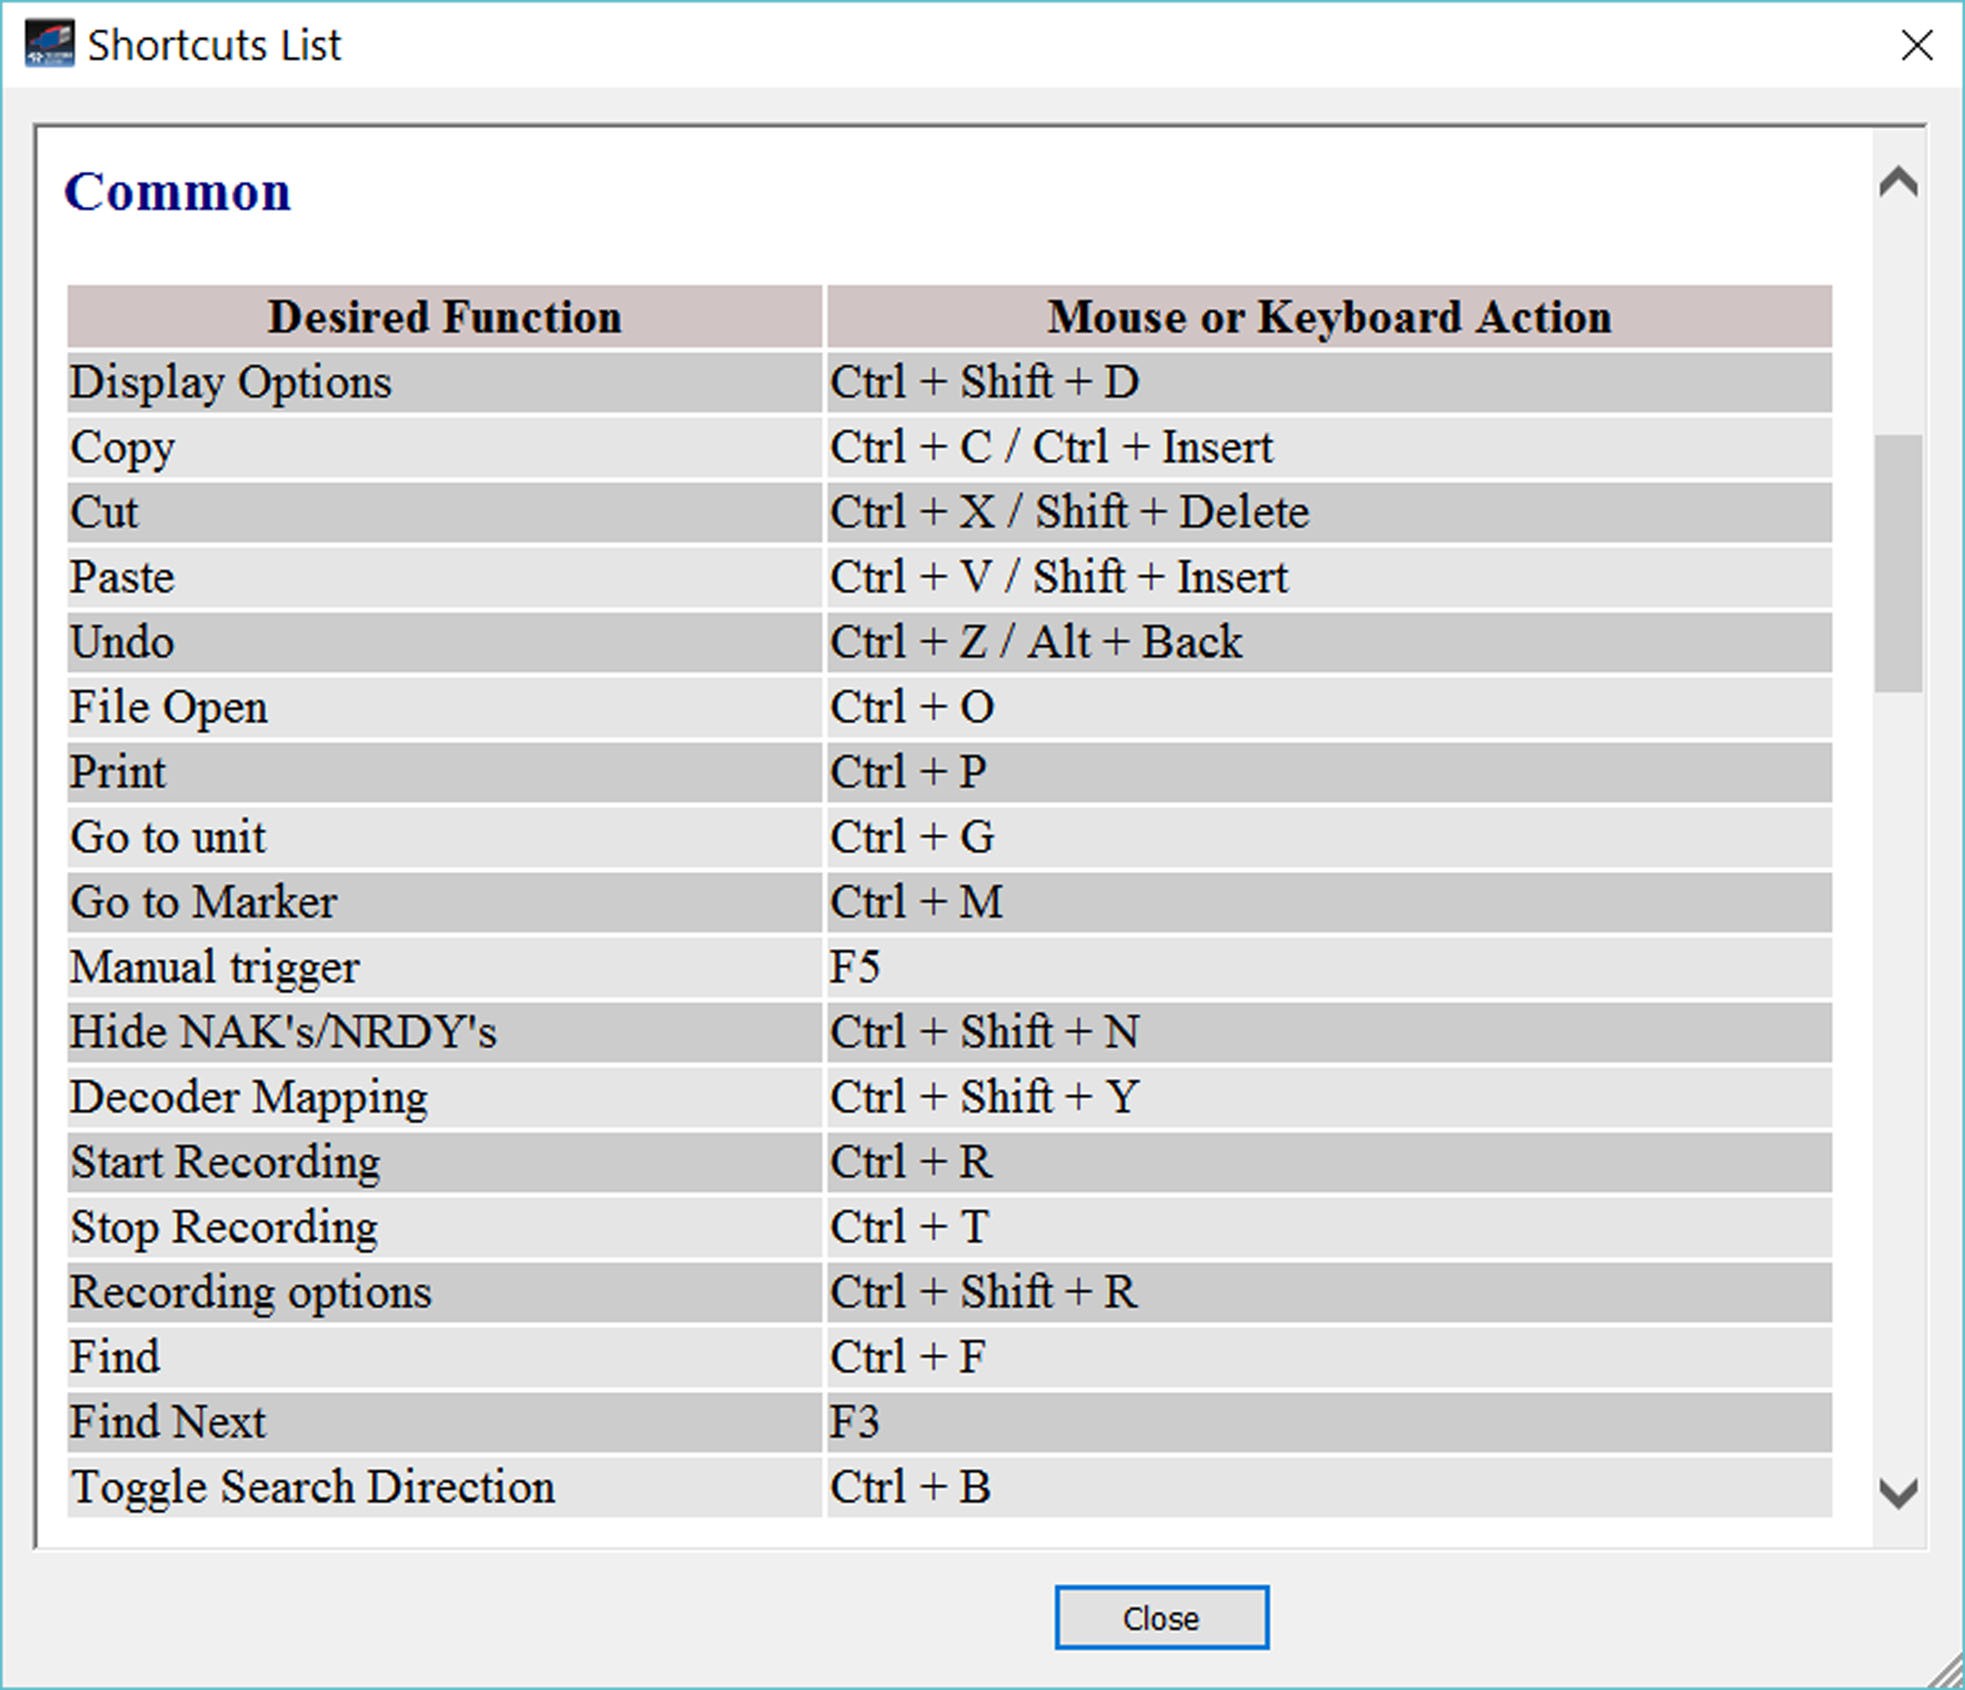
Task: Click the 'F5' shortcut cell
Action: pos(1329,967)
